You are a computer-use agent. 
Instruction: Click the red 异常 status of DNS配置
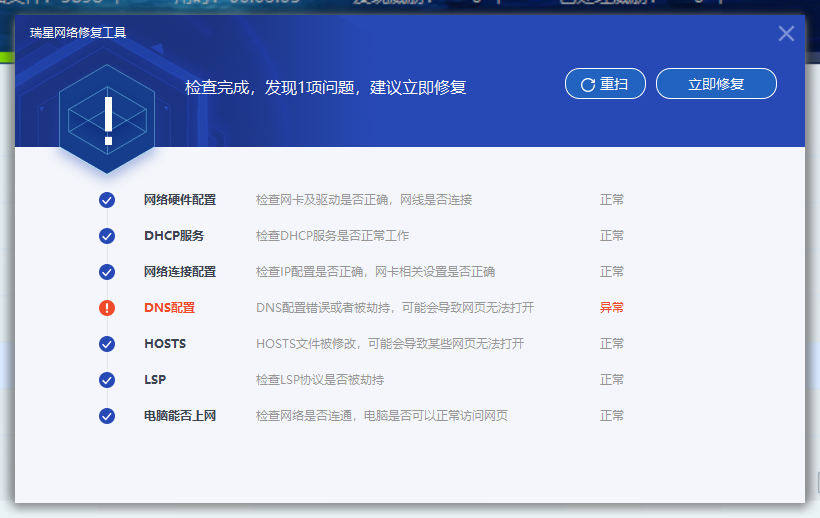tap(612, 308)
